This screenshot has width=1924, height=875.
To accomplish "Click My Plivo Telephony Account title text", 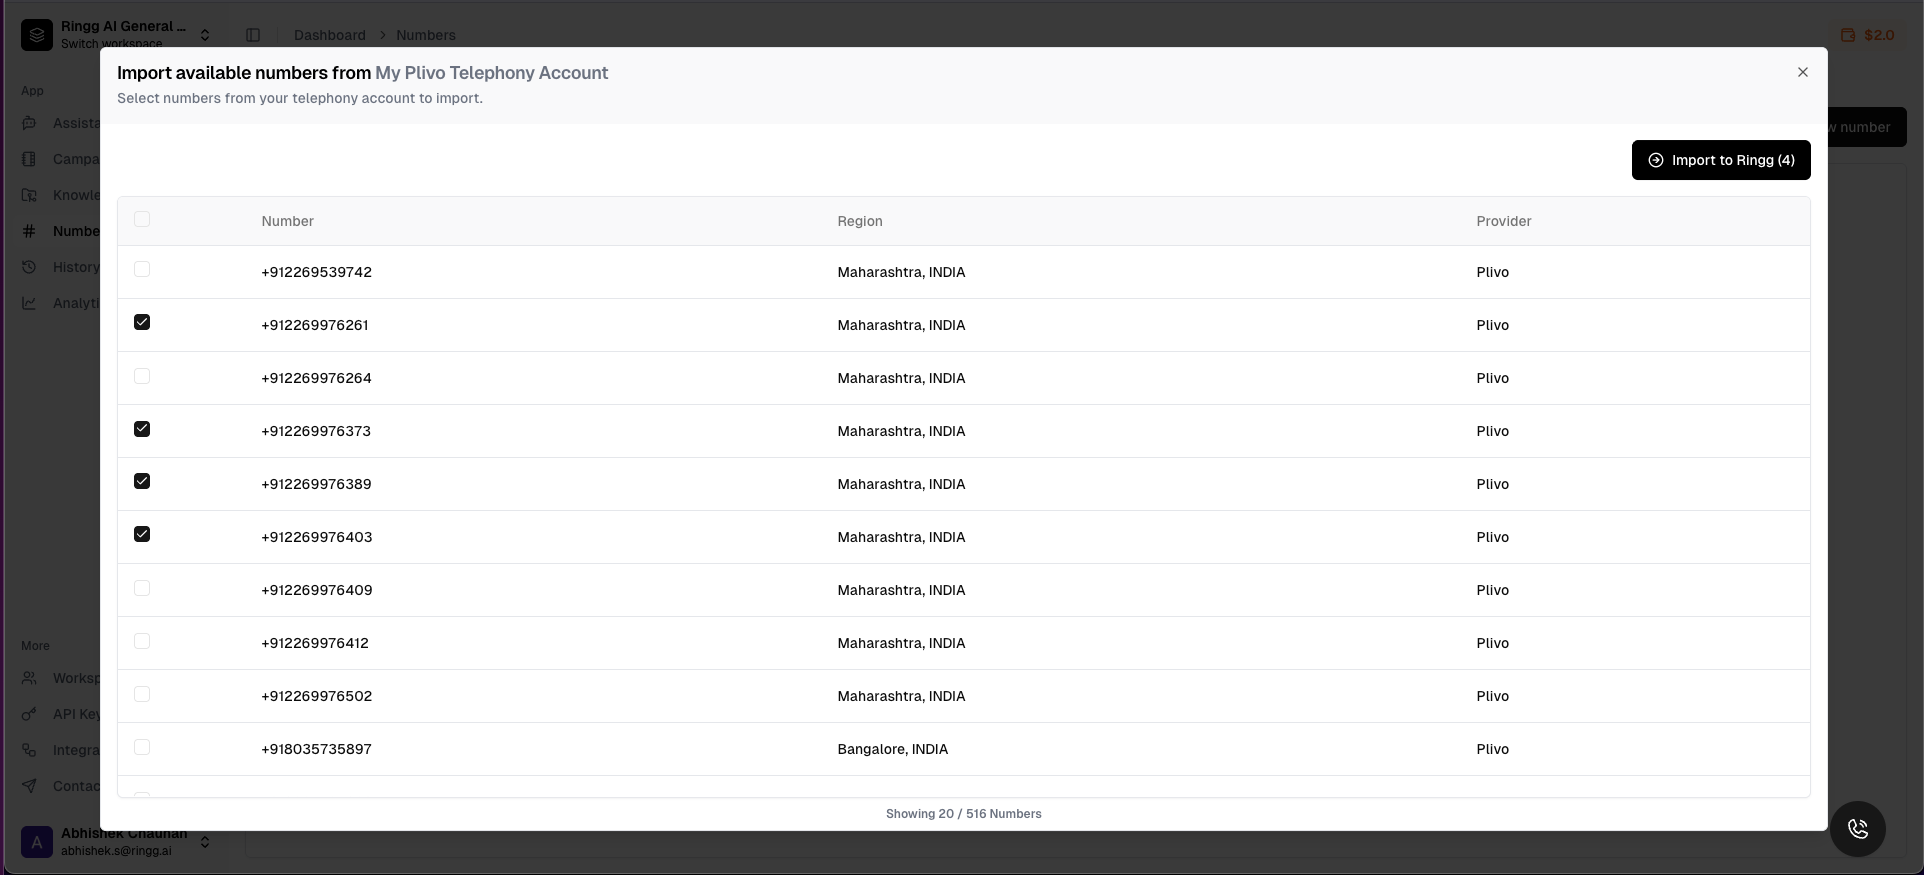I will 492,73.
